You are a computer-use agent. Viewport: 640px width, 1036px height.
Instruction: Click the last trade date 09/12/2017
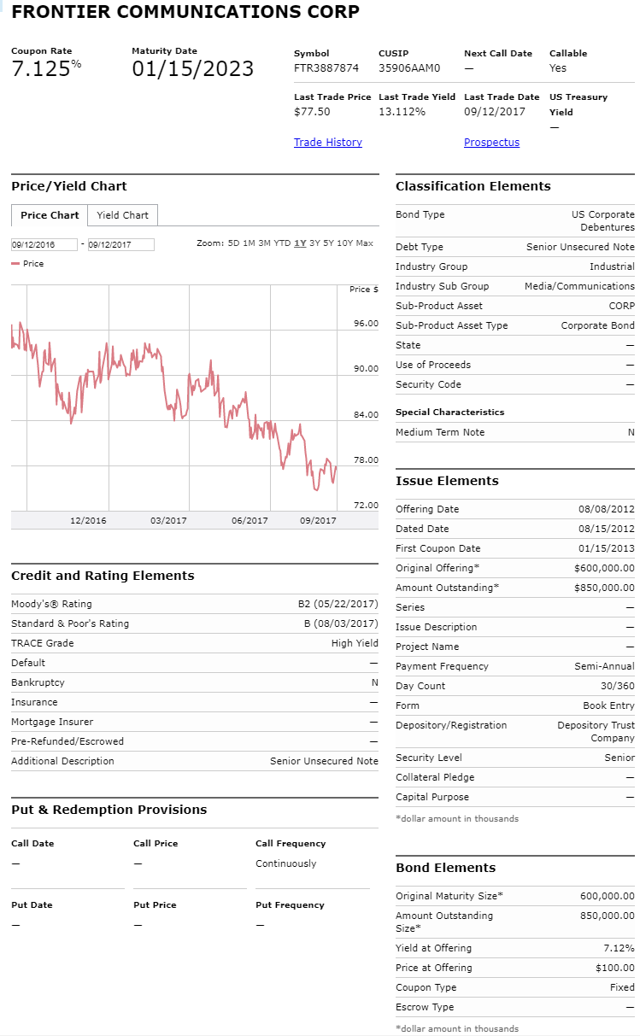pos(495,112)
